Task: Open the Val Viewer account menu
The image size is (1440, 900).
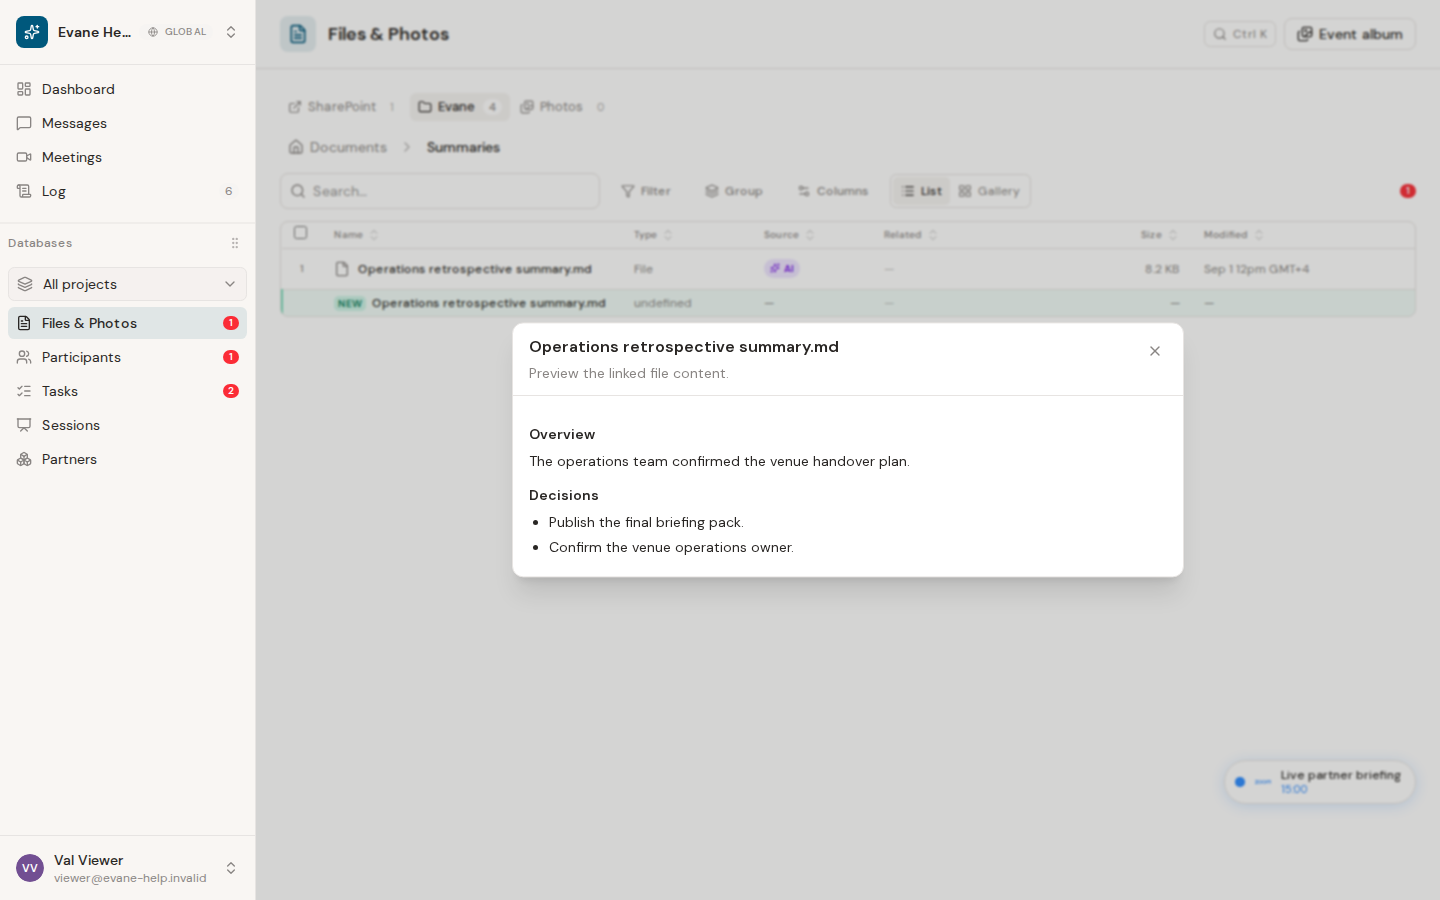Action: tap(127, 868)
